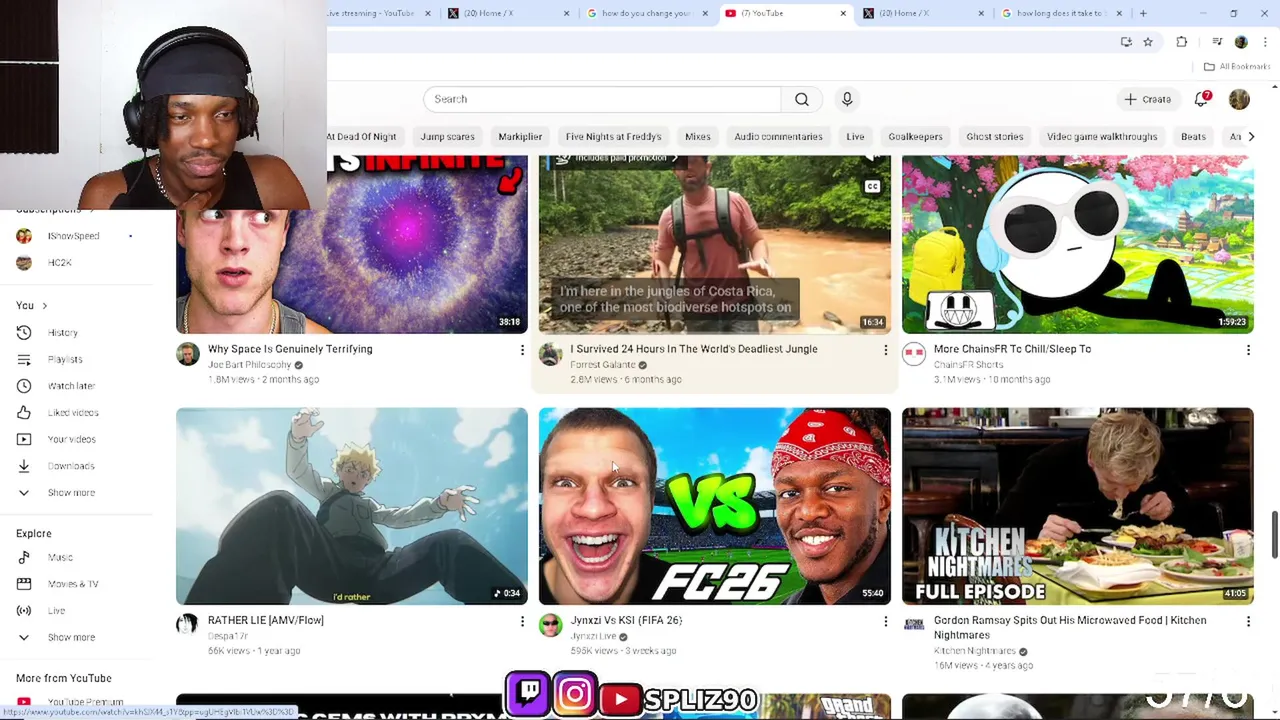The height and width of the screenshot is (720, 1280).
Task: Play the Kitchen Nightmares full episode thumbnail
Action: (x=1077, y=506)
